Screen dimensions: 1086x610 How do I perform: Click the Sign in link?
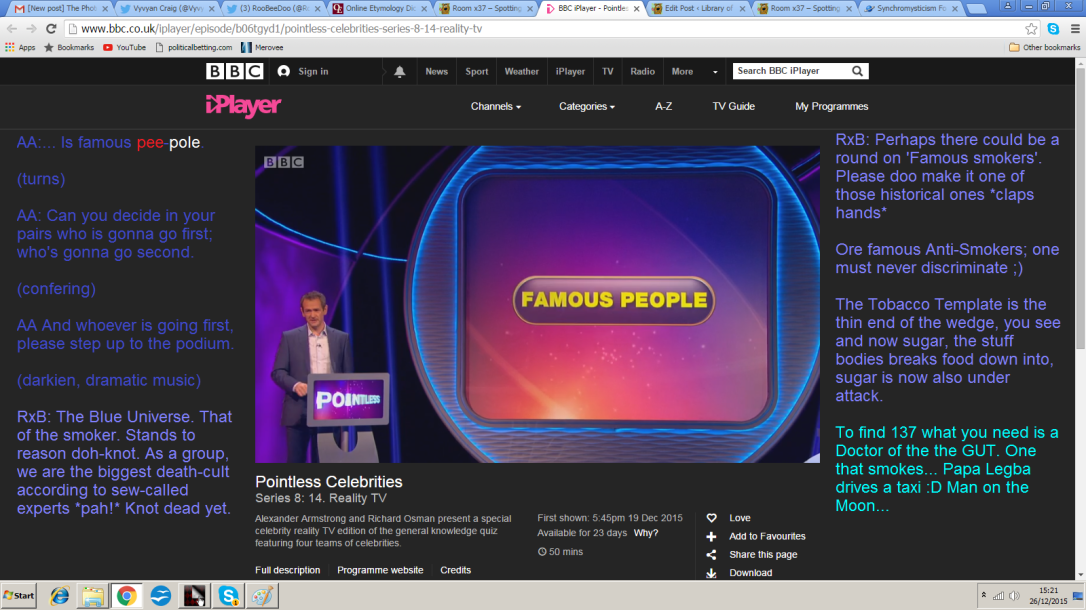(312, 72)
